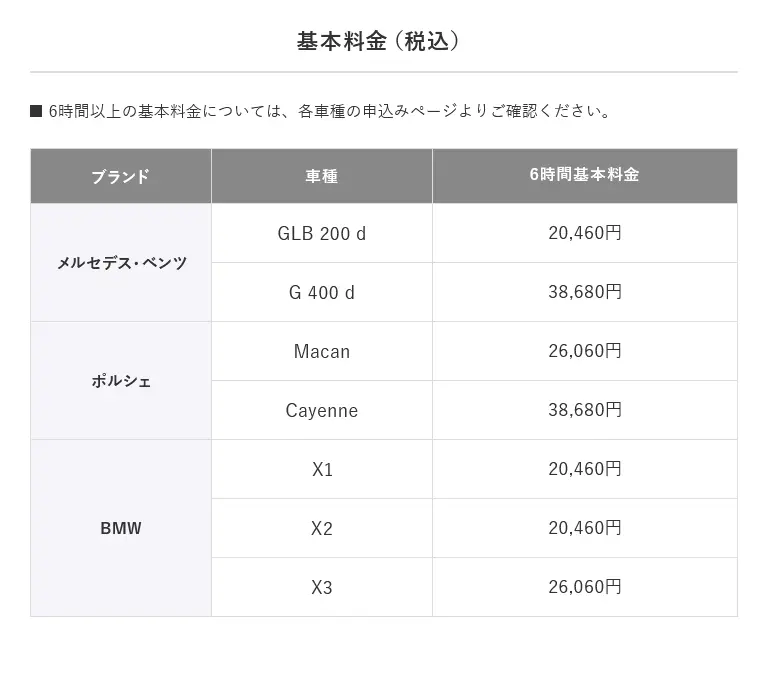Click the GLB 200 d price of 20,460円

click(584, 234)
